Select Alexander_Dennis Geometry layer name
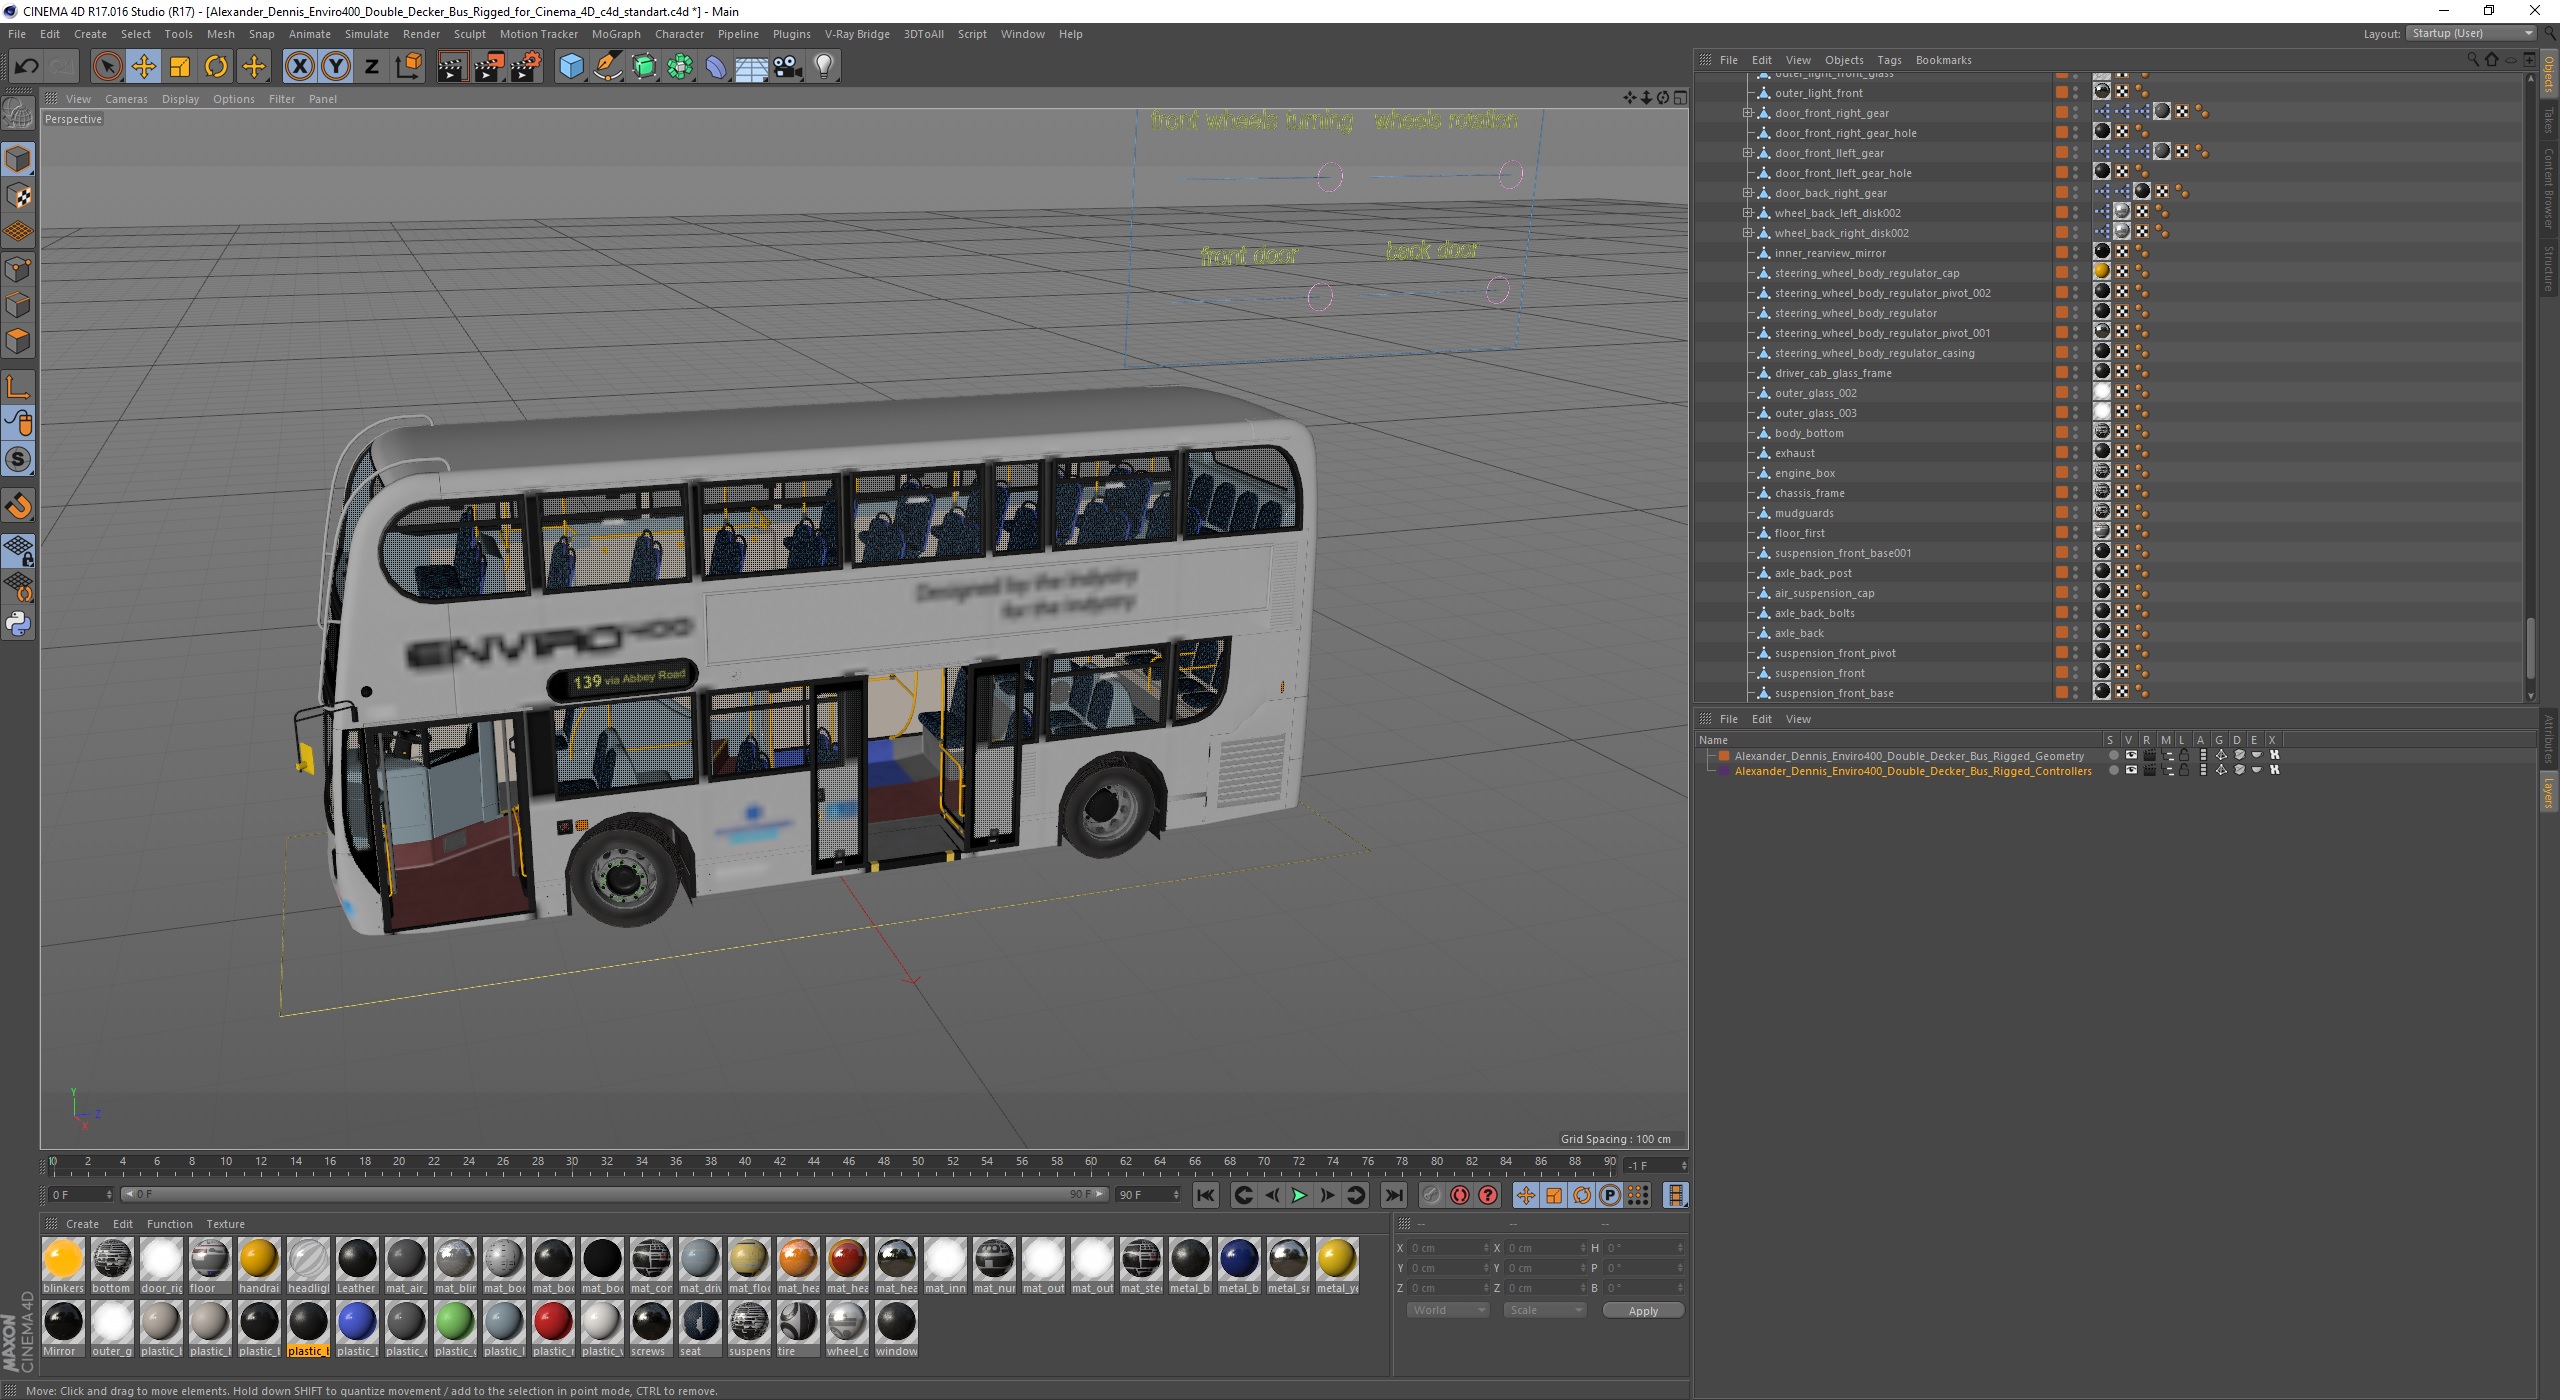Viewport: 2560px width, 1400px height. pyautogui.click(x=1909, y=756)
